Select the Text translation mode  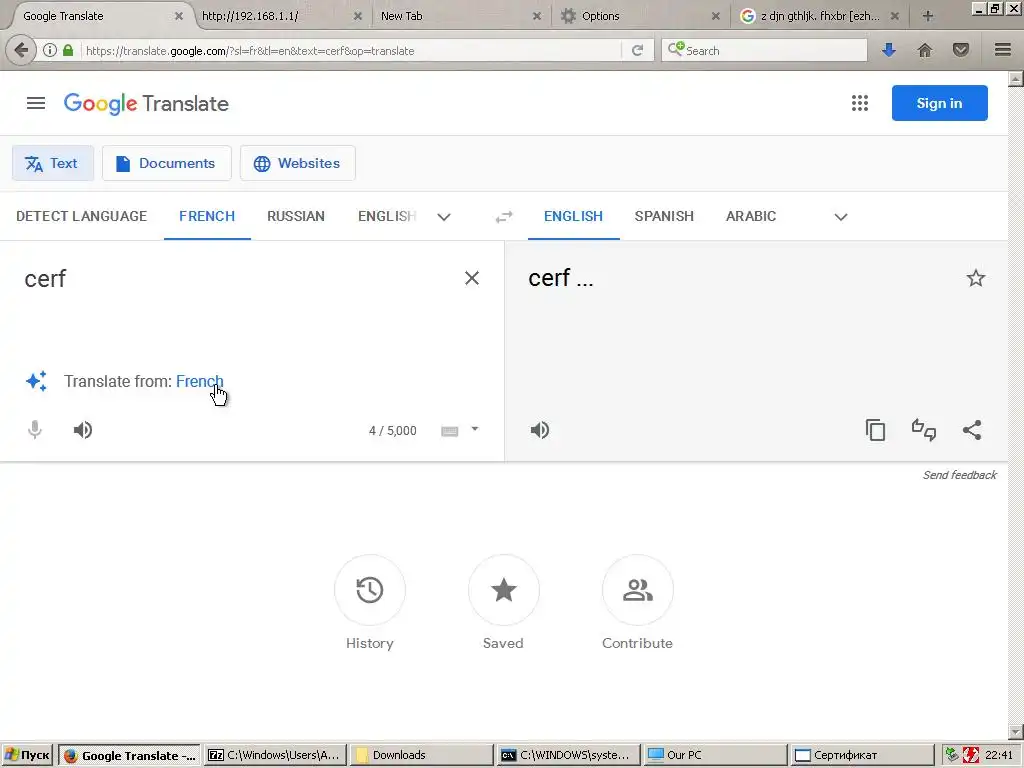53,163
